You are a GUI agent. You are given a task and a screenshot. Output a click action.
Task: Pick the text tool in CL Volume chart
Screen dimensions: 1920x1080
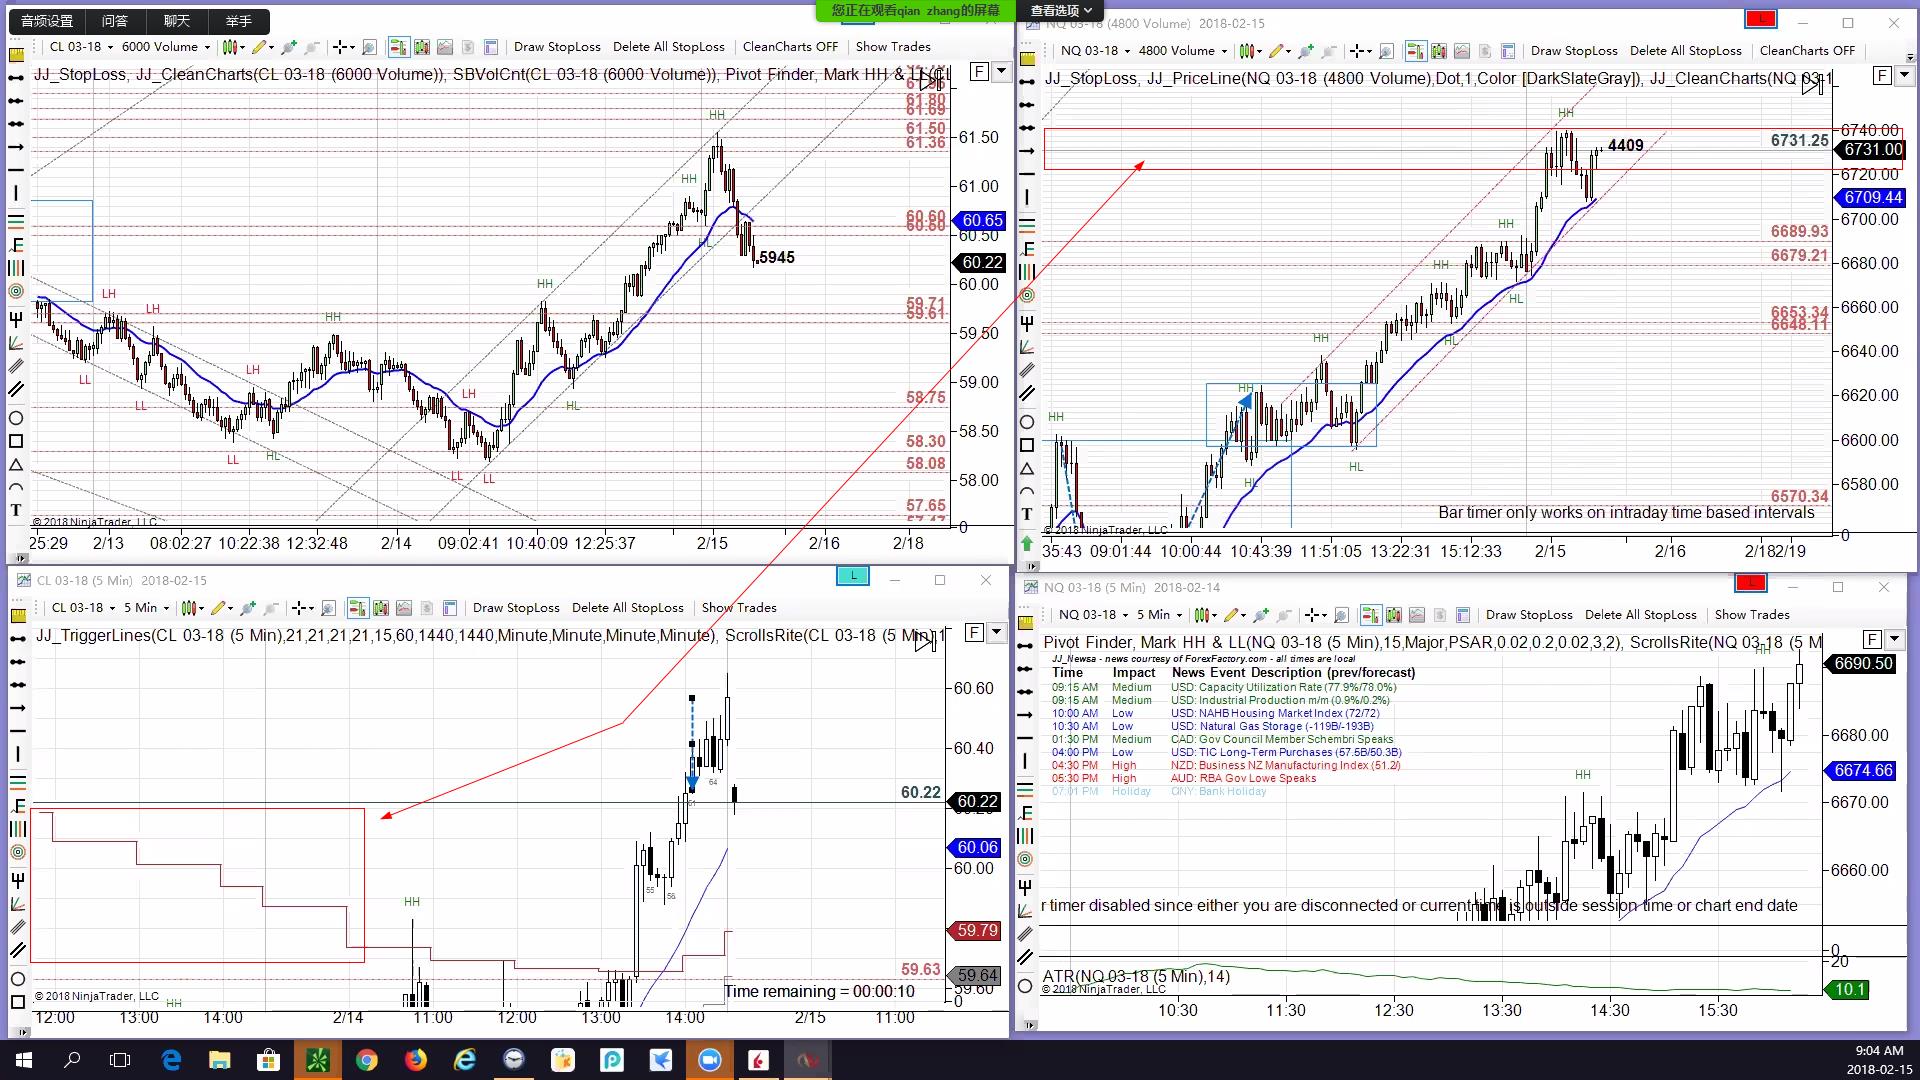point(16,510)
